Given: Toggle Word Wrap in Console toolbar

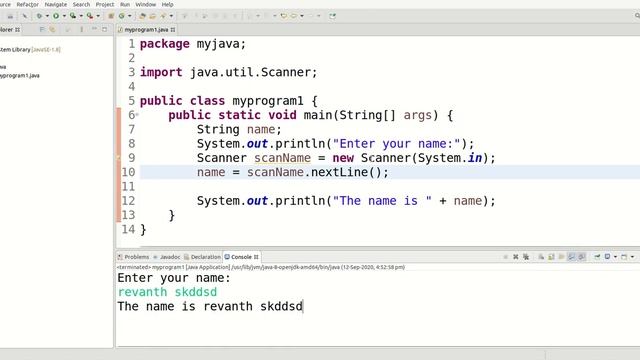Looking at the screenshot, I should (562, 257).
